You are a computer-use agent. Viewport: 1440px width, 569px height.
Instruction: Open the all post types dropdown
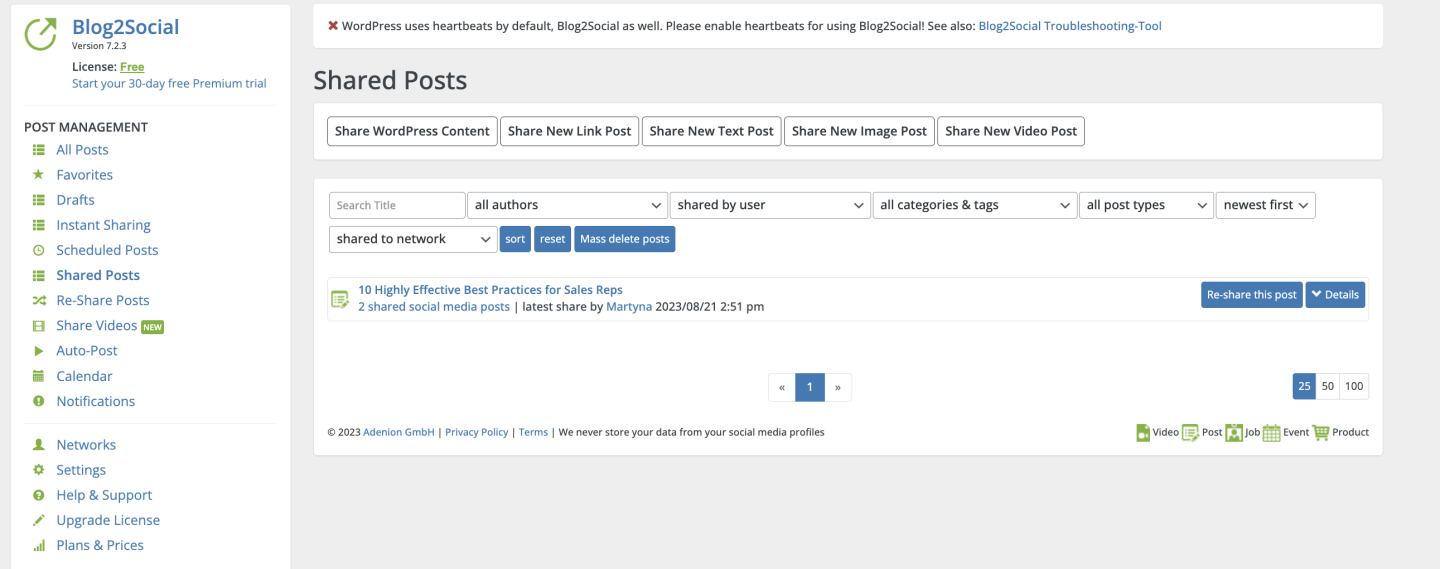(1146, 205)
